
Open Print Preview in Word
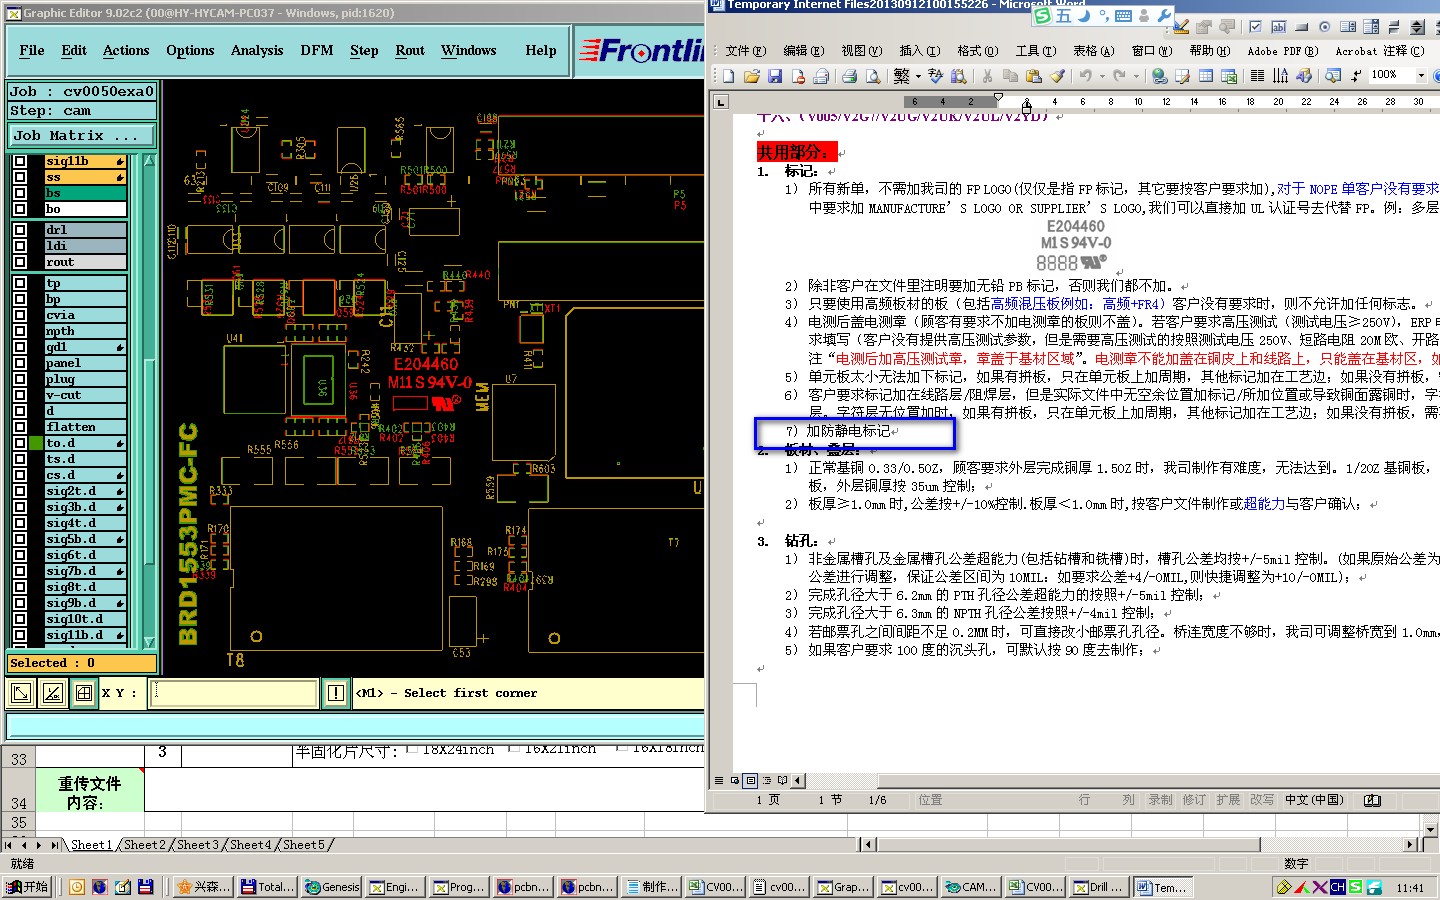(x=873, y=75)
